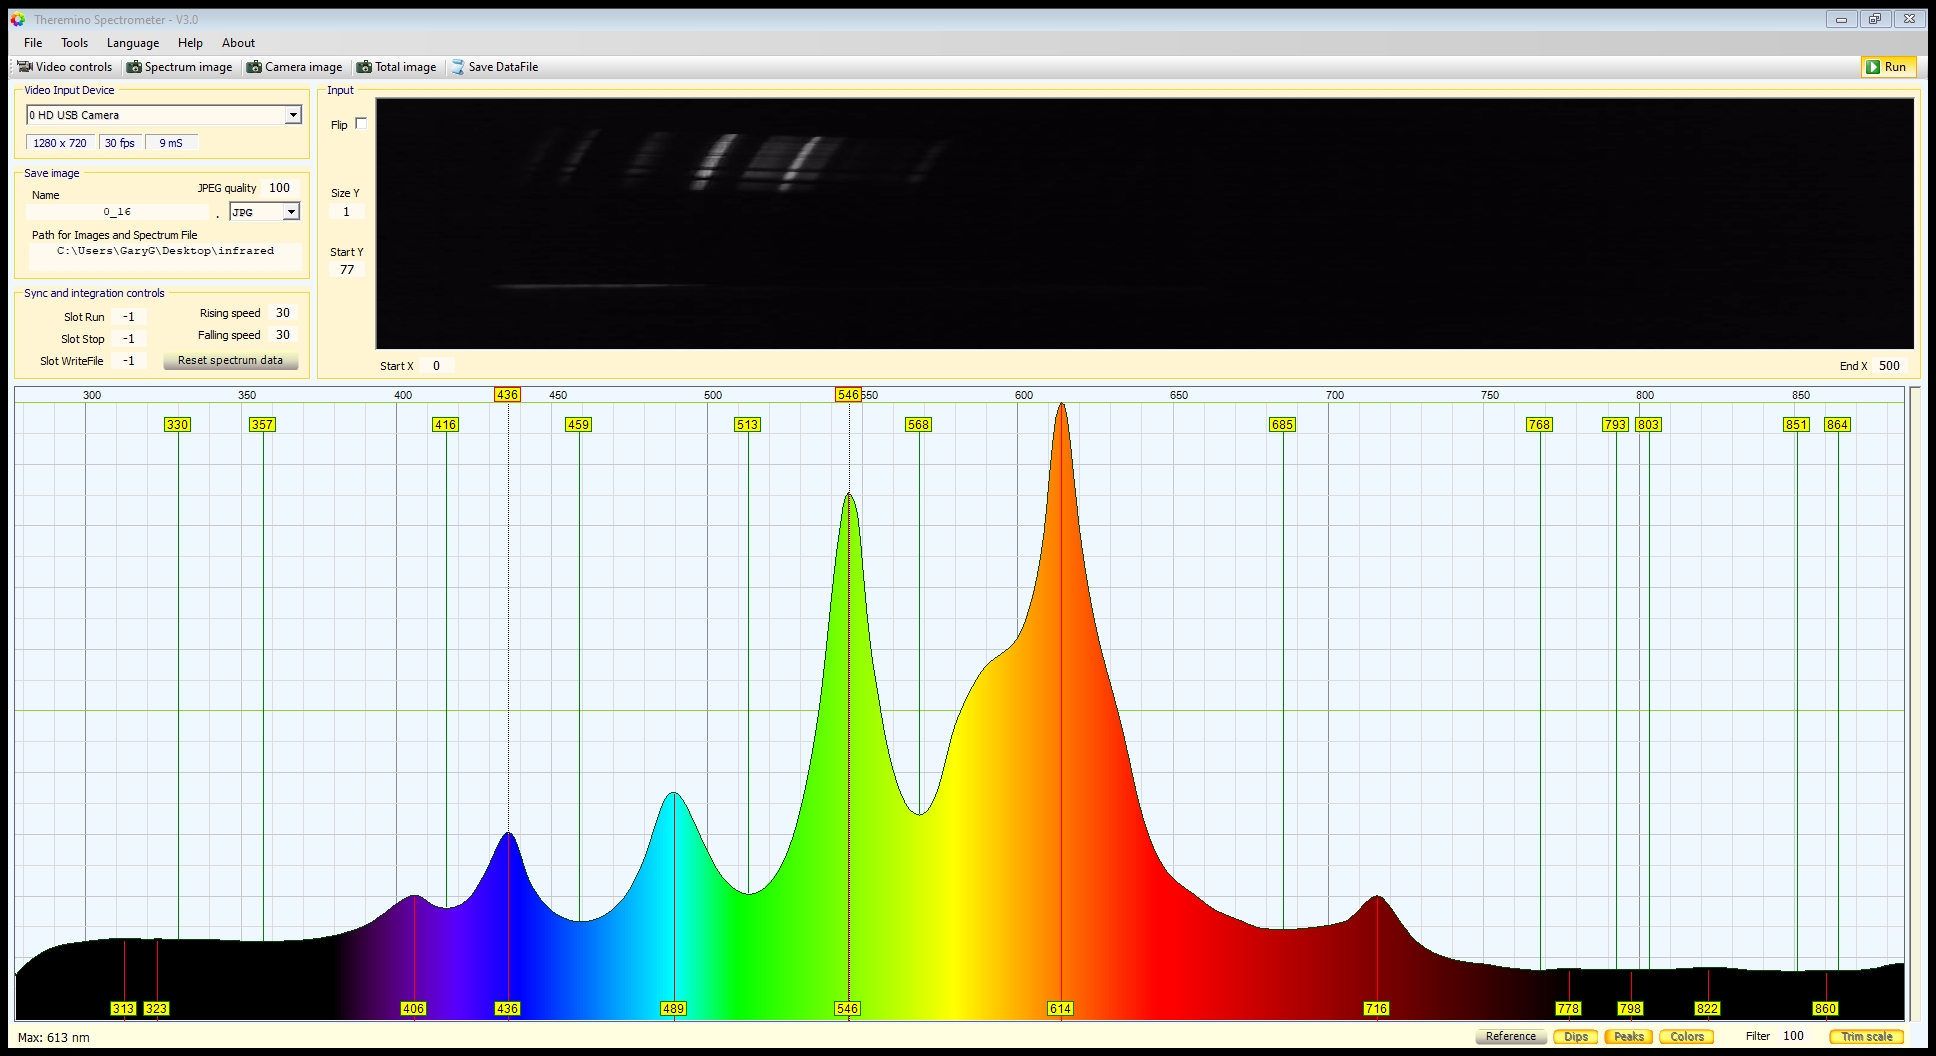Click the Spectrum image camera icon
This screenshot has width=1936, height=1056.
click(134, 67)
